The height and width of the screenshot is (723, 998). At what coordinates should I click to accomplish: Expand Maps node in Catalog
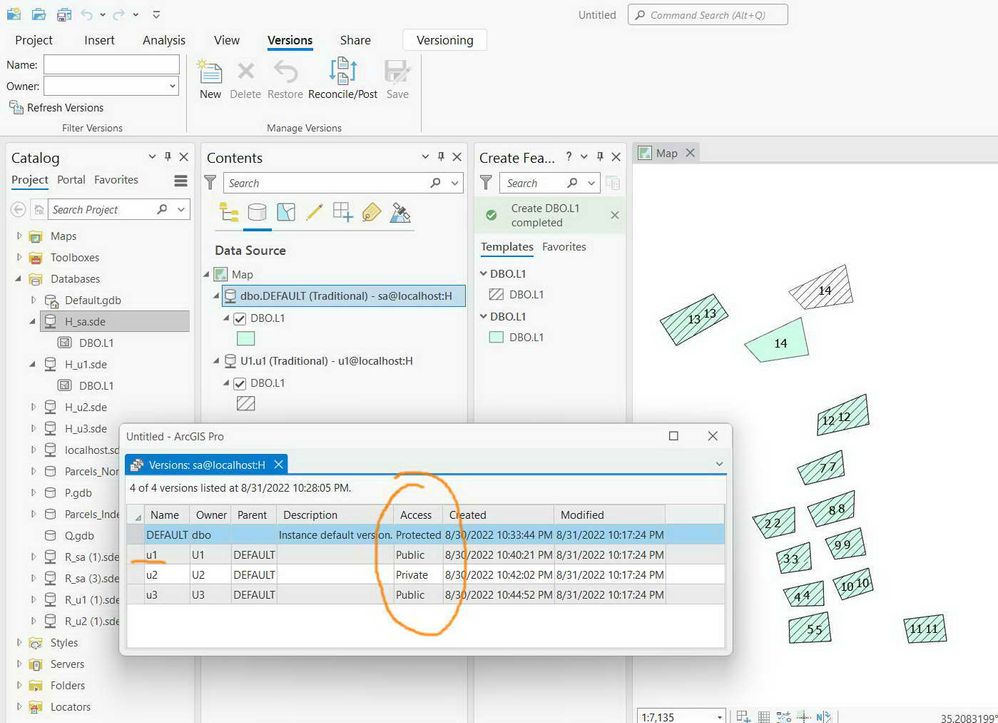[19, 235]
